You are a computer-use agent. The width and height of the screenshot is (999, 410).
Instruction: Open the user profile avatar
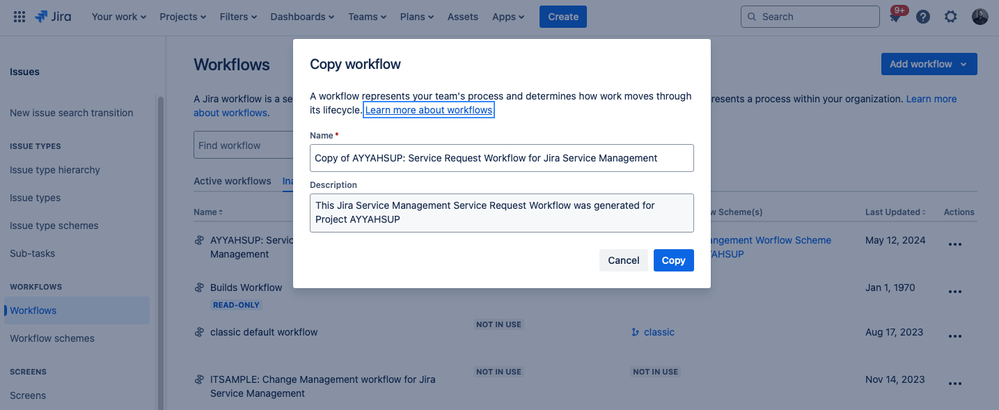(980, 17)
